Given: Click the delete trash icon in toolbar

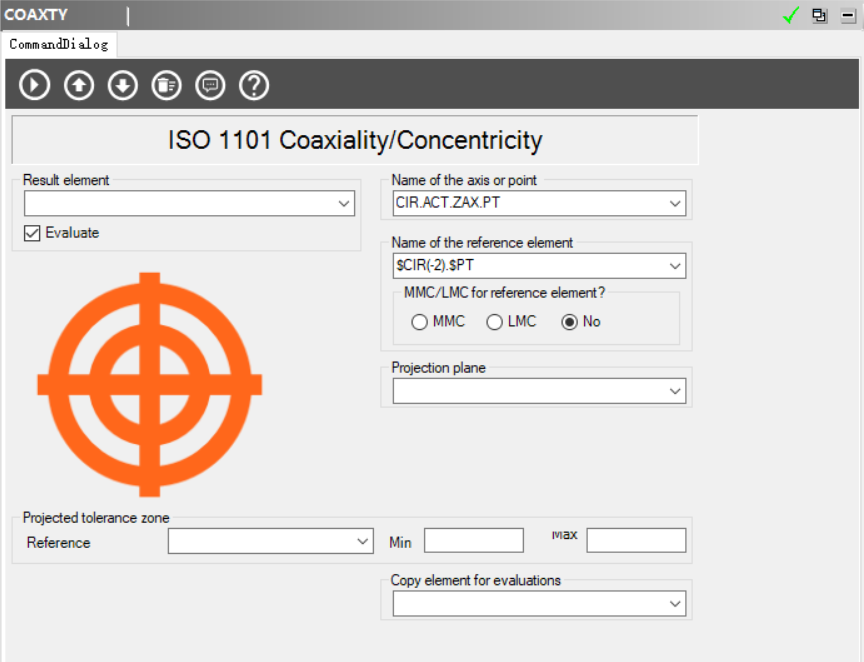Looking at the screenshot, I should (166, 85).
